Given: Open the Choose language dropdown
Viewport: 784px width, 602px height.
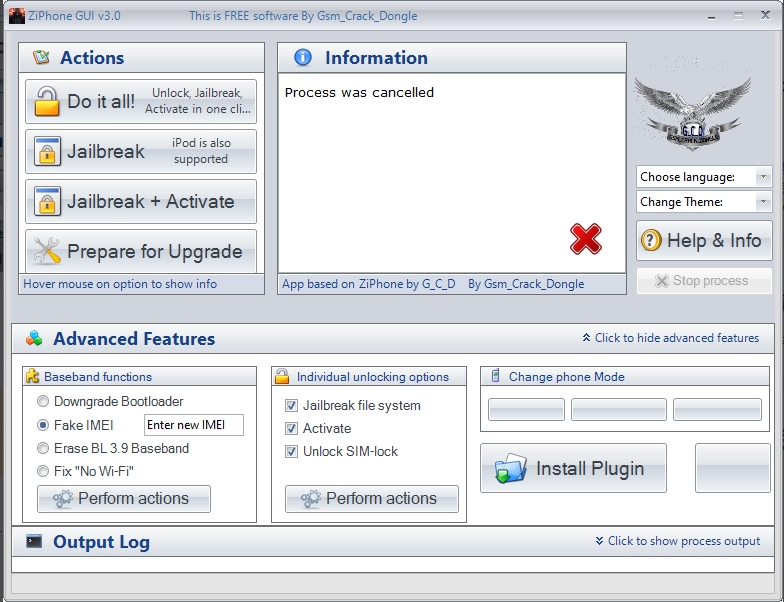Looking at the screenshot, I should coord(704,176).
